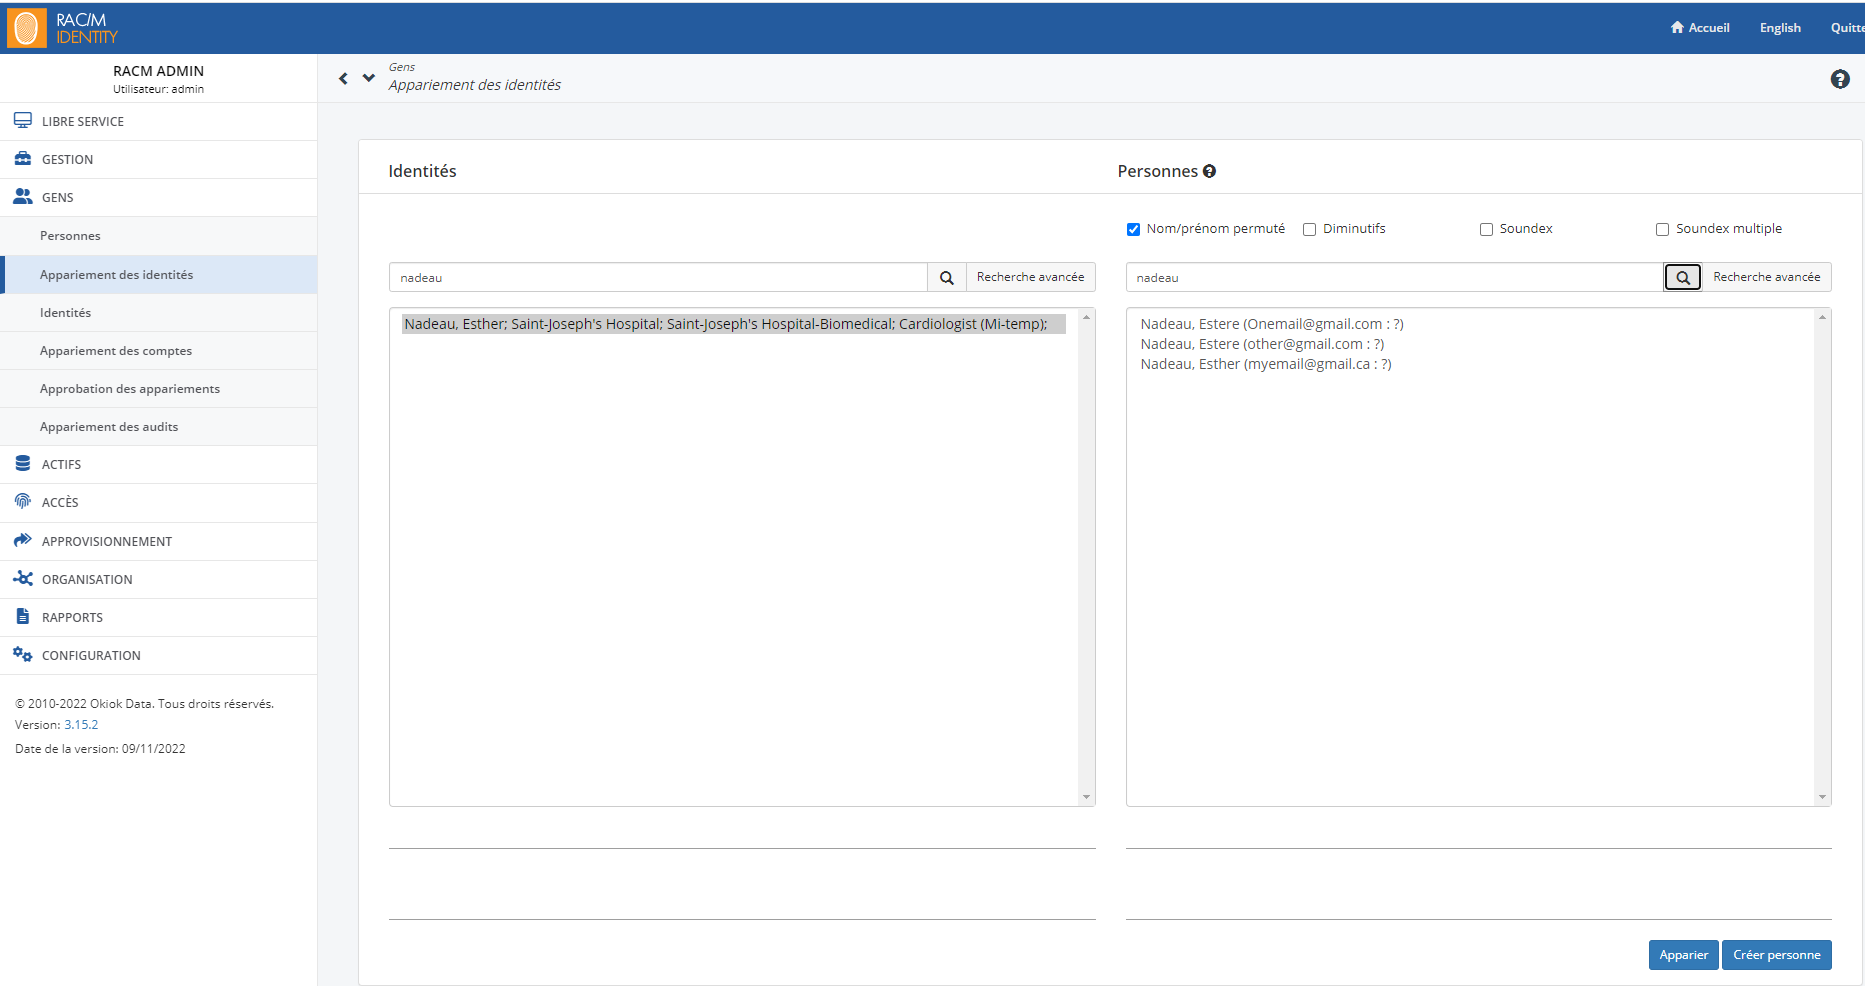Click Recherche avancée for Personnes
This screenshot has height=986, width=1865.
(x=1766, y=277)
